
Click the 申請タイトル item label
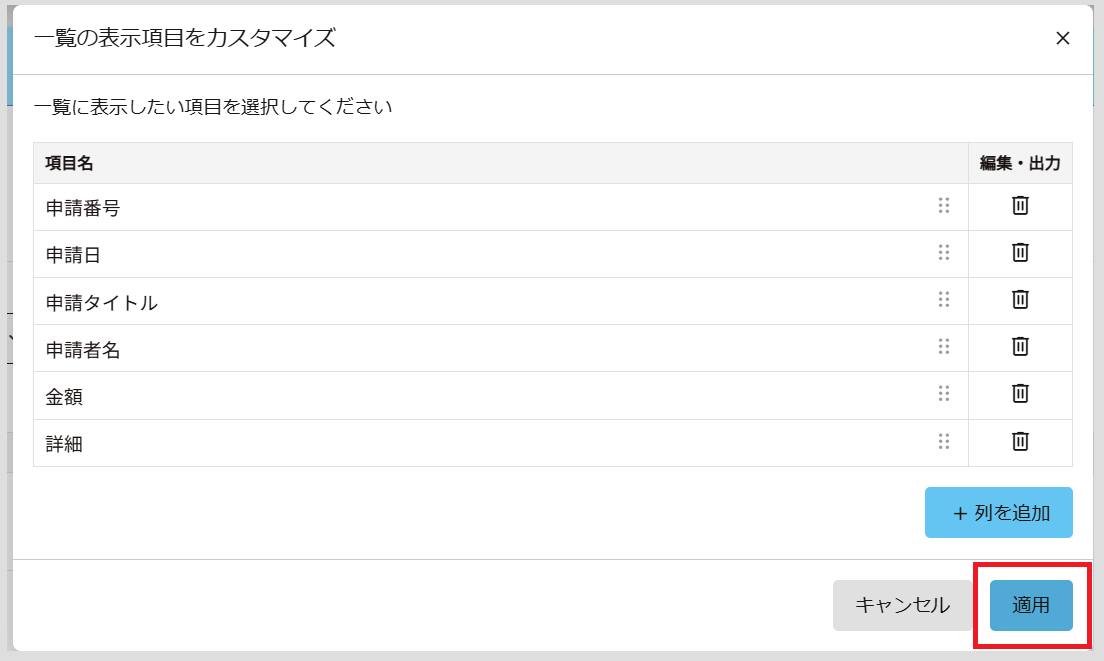(102, 303)
